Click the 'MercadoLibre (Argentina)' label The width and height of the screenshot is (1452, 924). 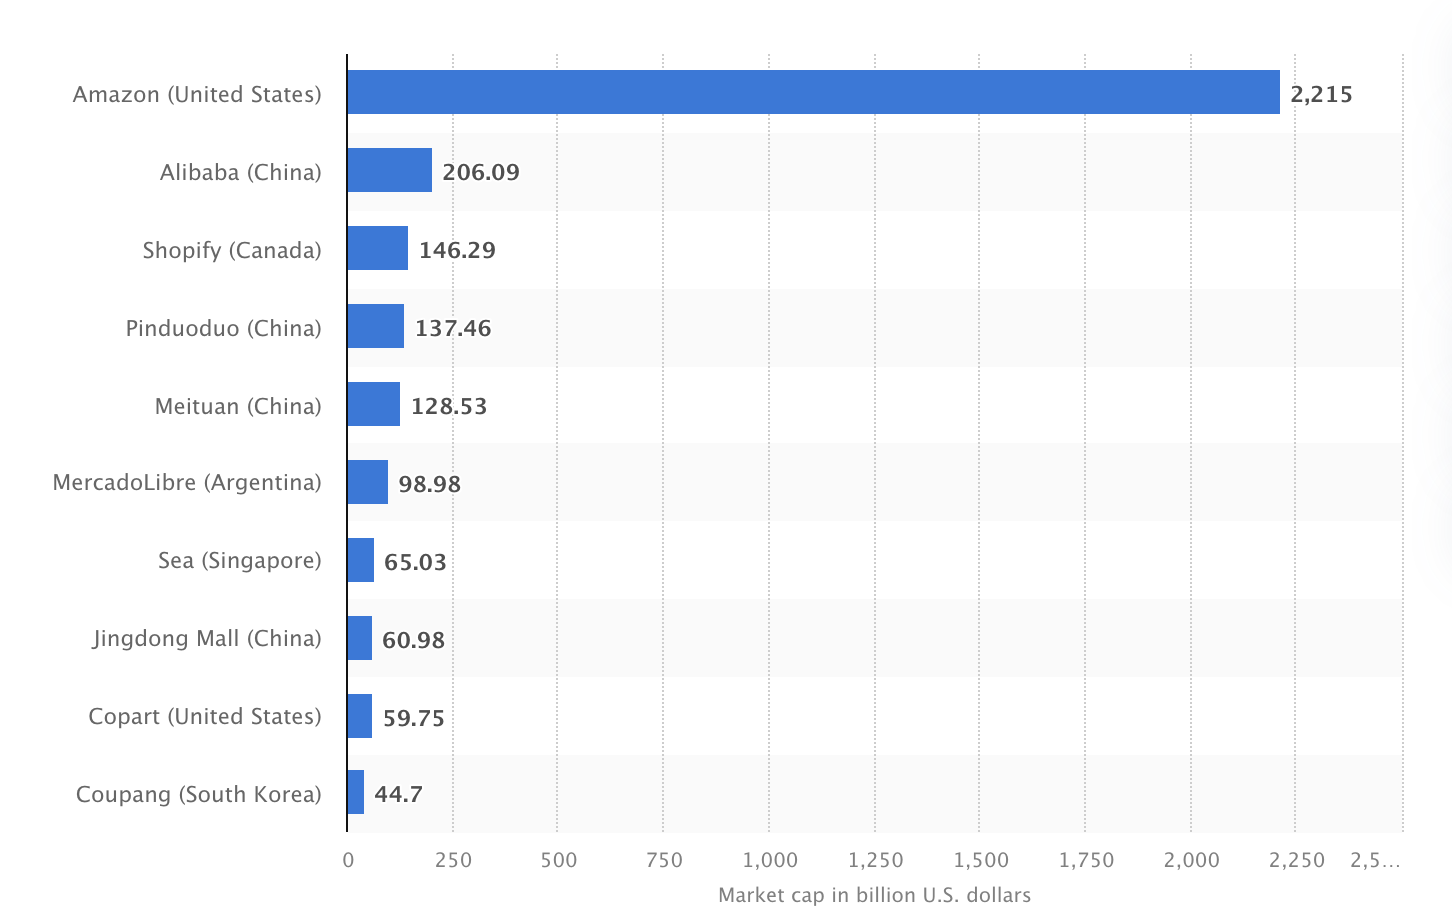click(187, 483)
